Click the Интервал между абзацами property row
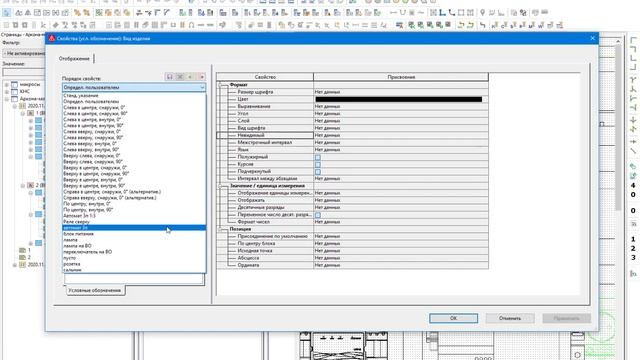 (x=353, y=179)
